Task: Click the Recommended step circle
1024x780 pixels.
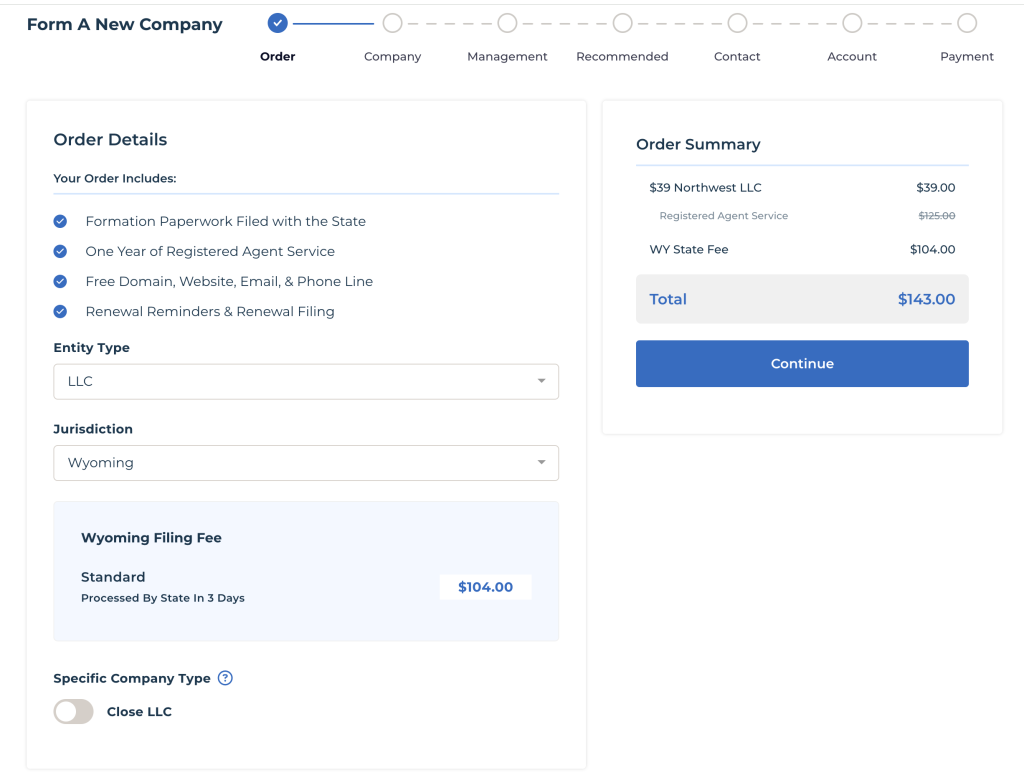Action: 622,23
